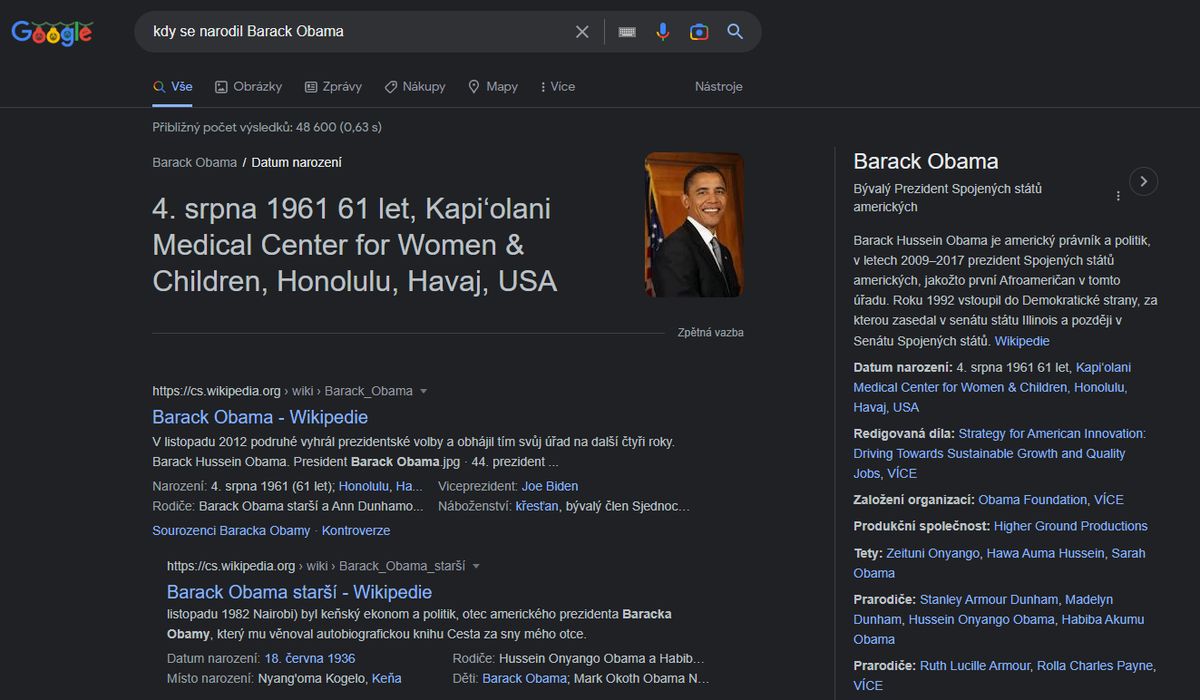Open Keňa link in birthplace row
1200x700 pixels.
point(386,678)
